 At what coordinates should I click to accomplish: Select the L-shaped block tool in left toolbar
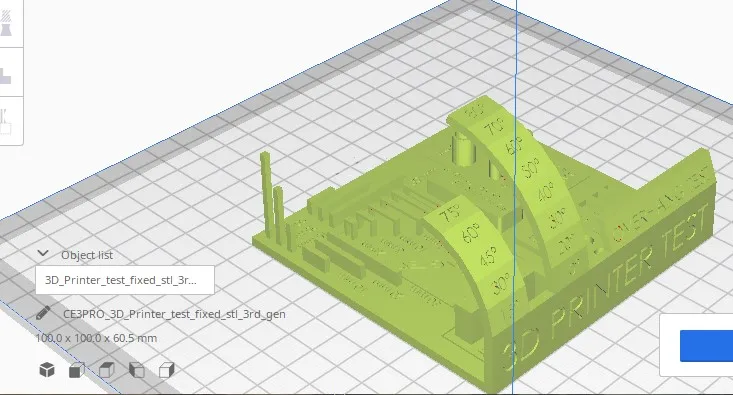[x=6, y=76]
